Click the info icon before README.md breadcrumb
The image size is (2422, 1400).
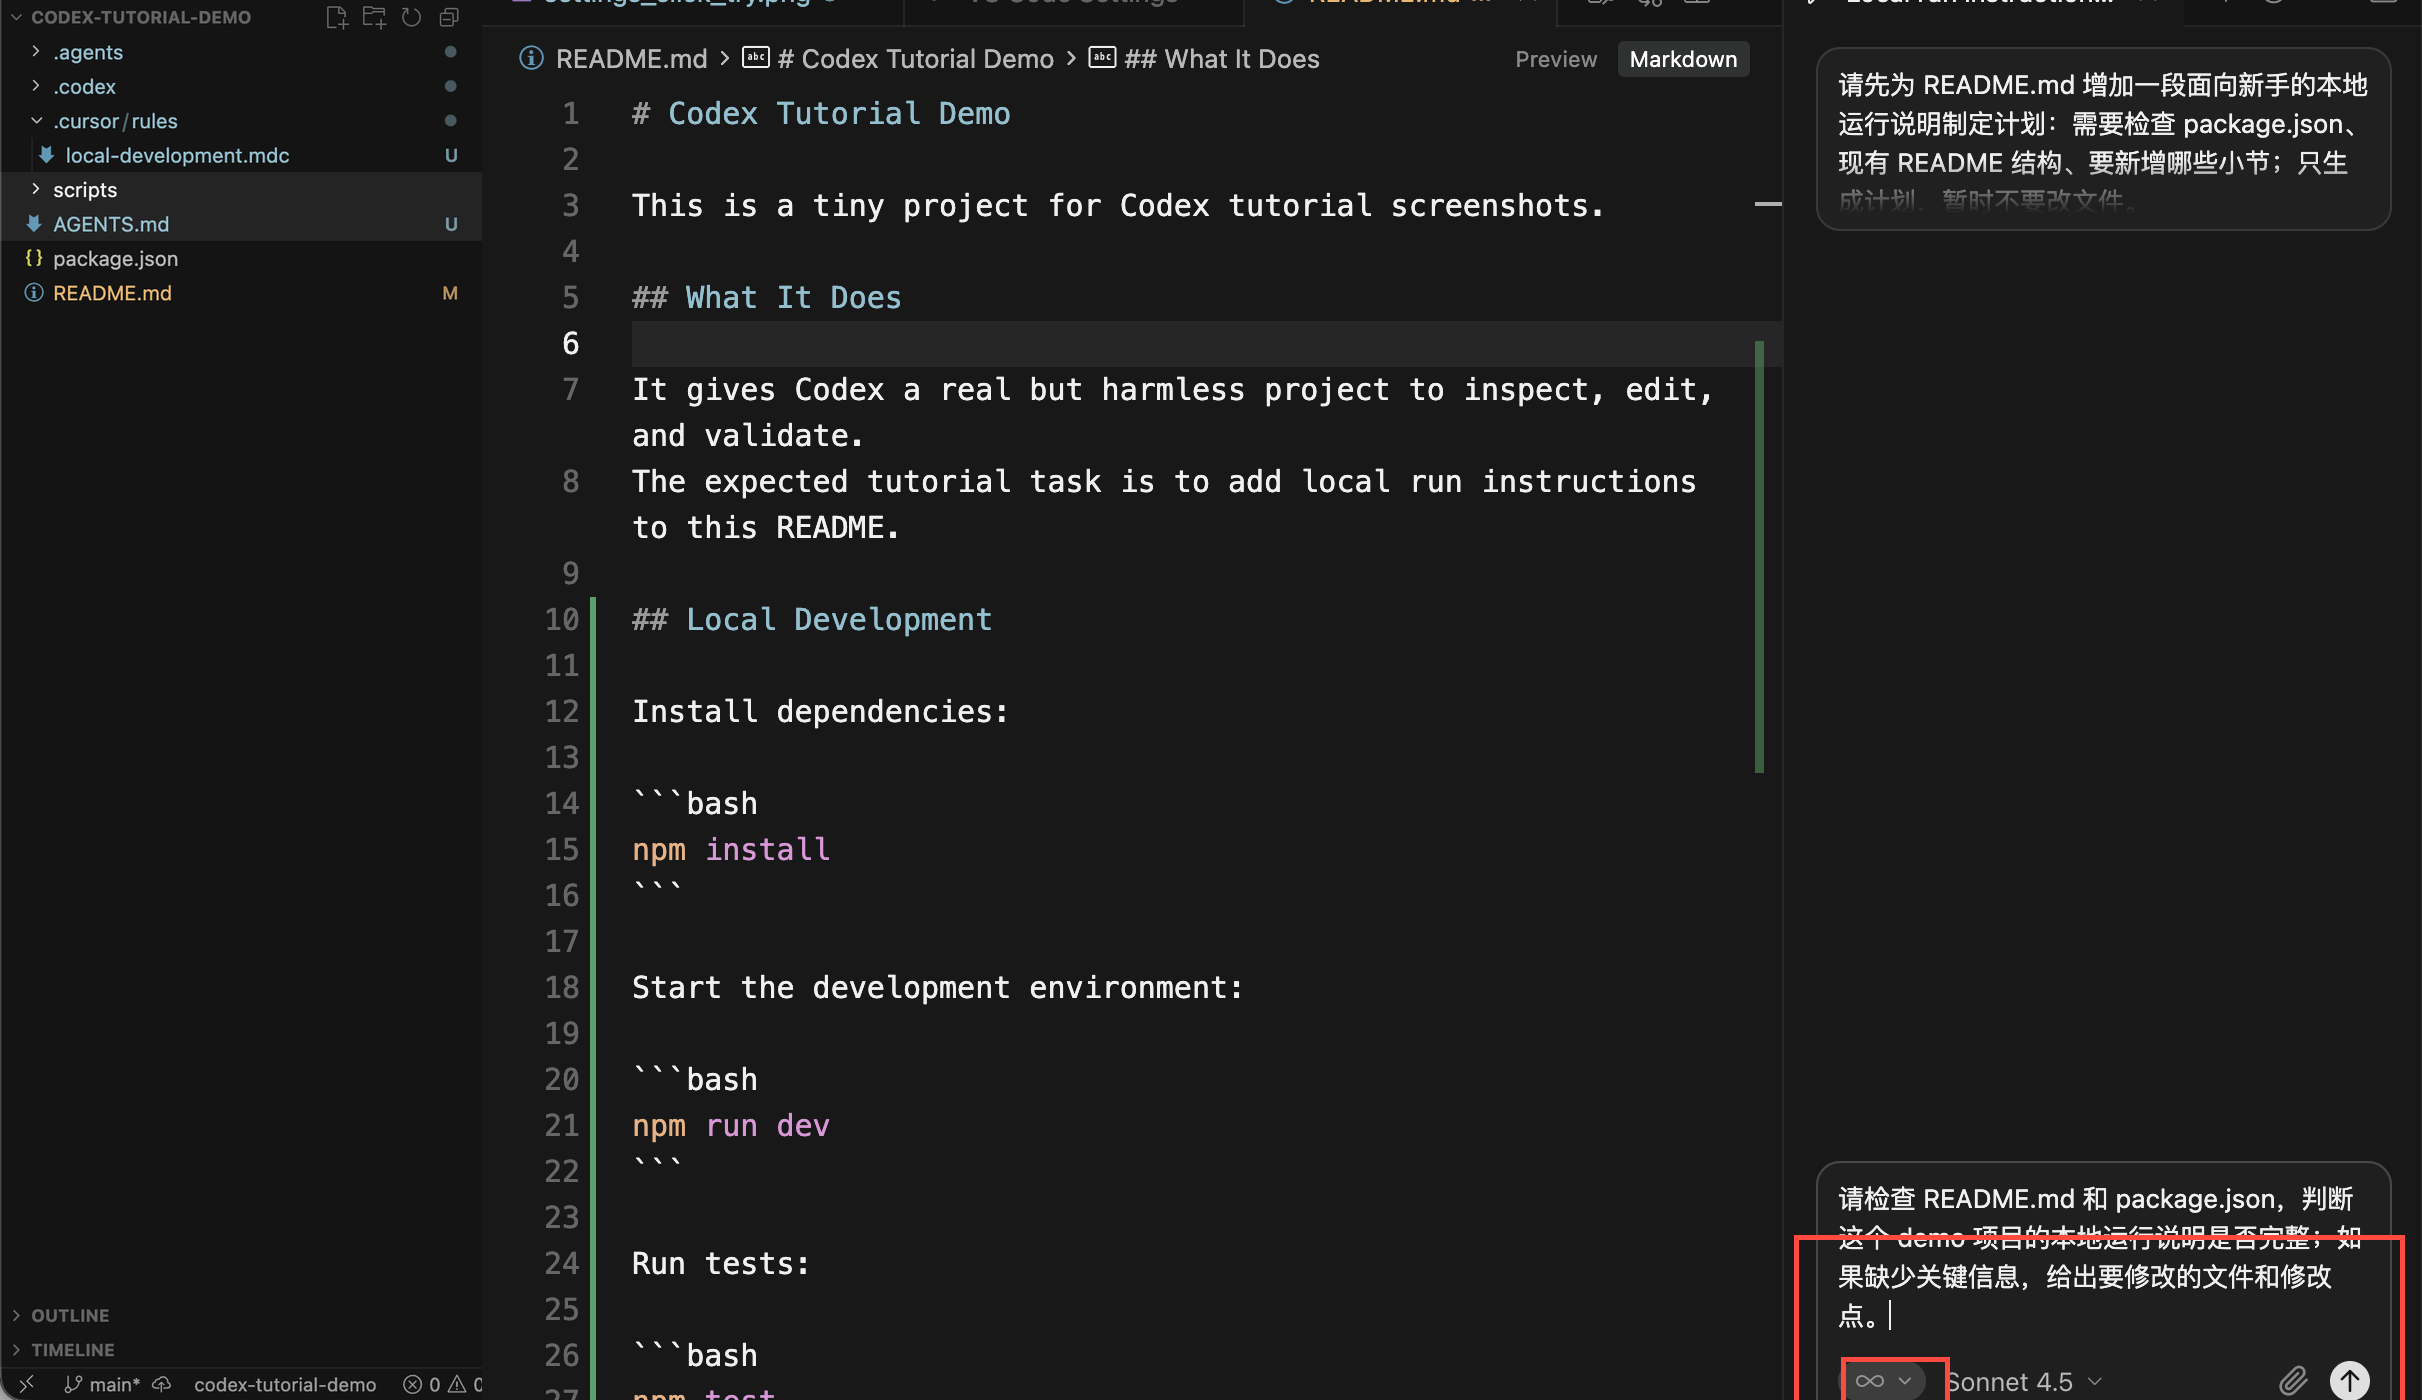531,59
